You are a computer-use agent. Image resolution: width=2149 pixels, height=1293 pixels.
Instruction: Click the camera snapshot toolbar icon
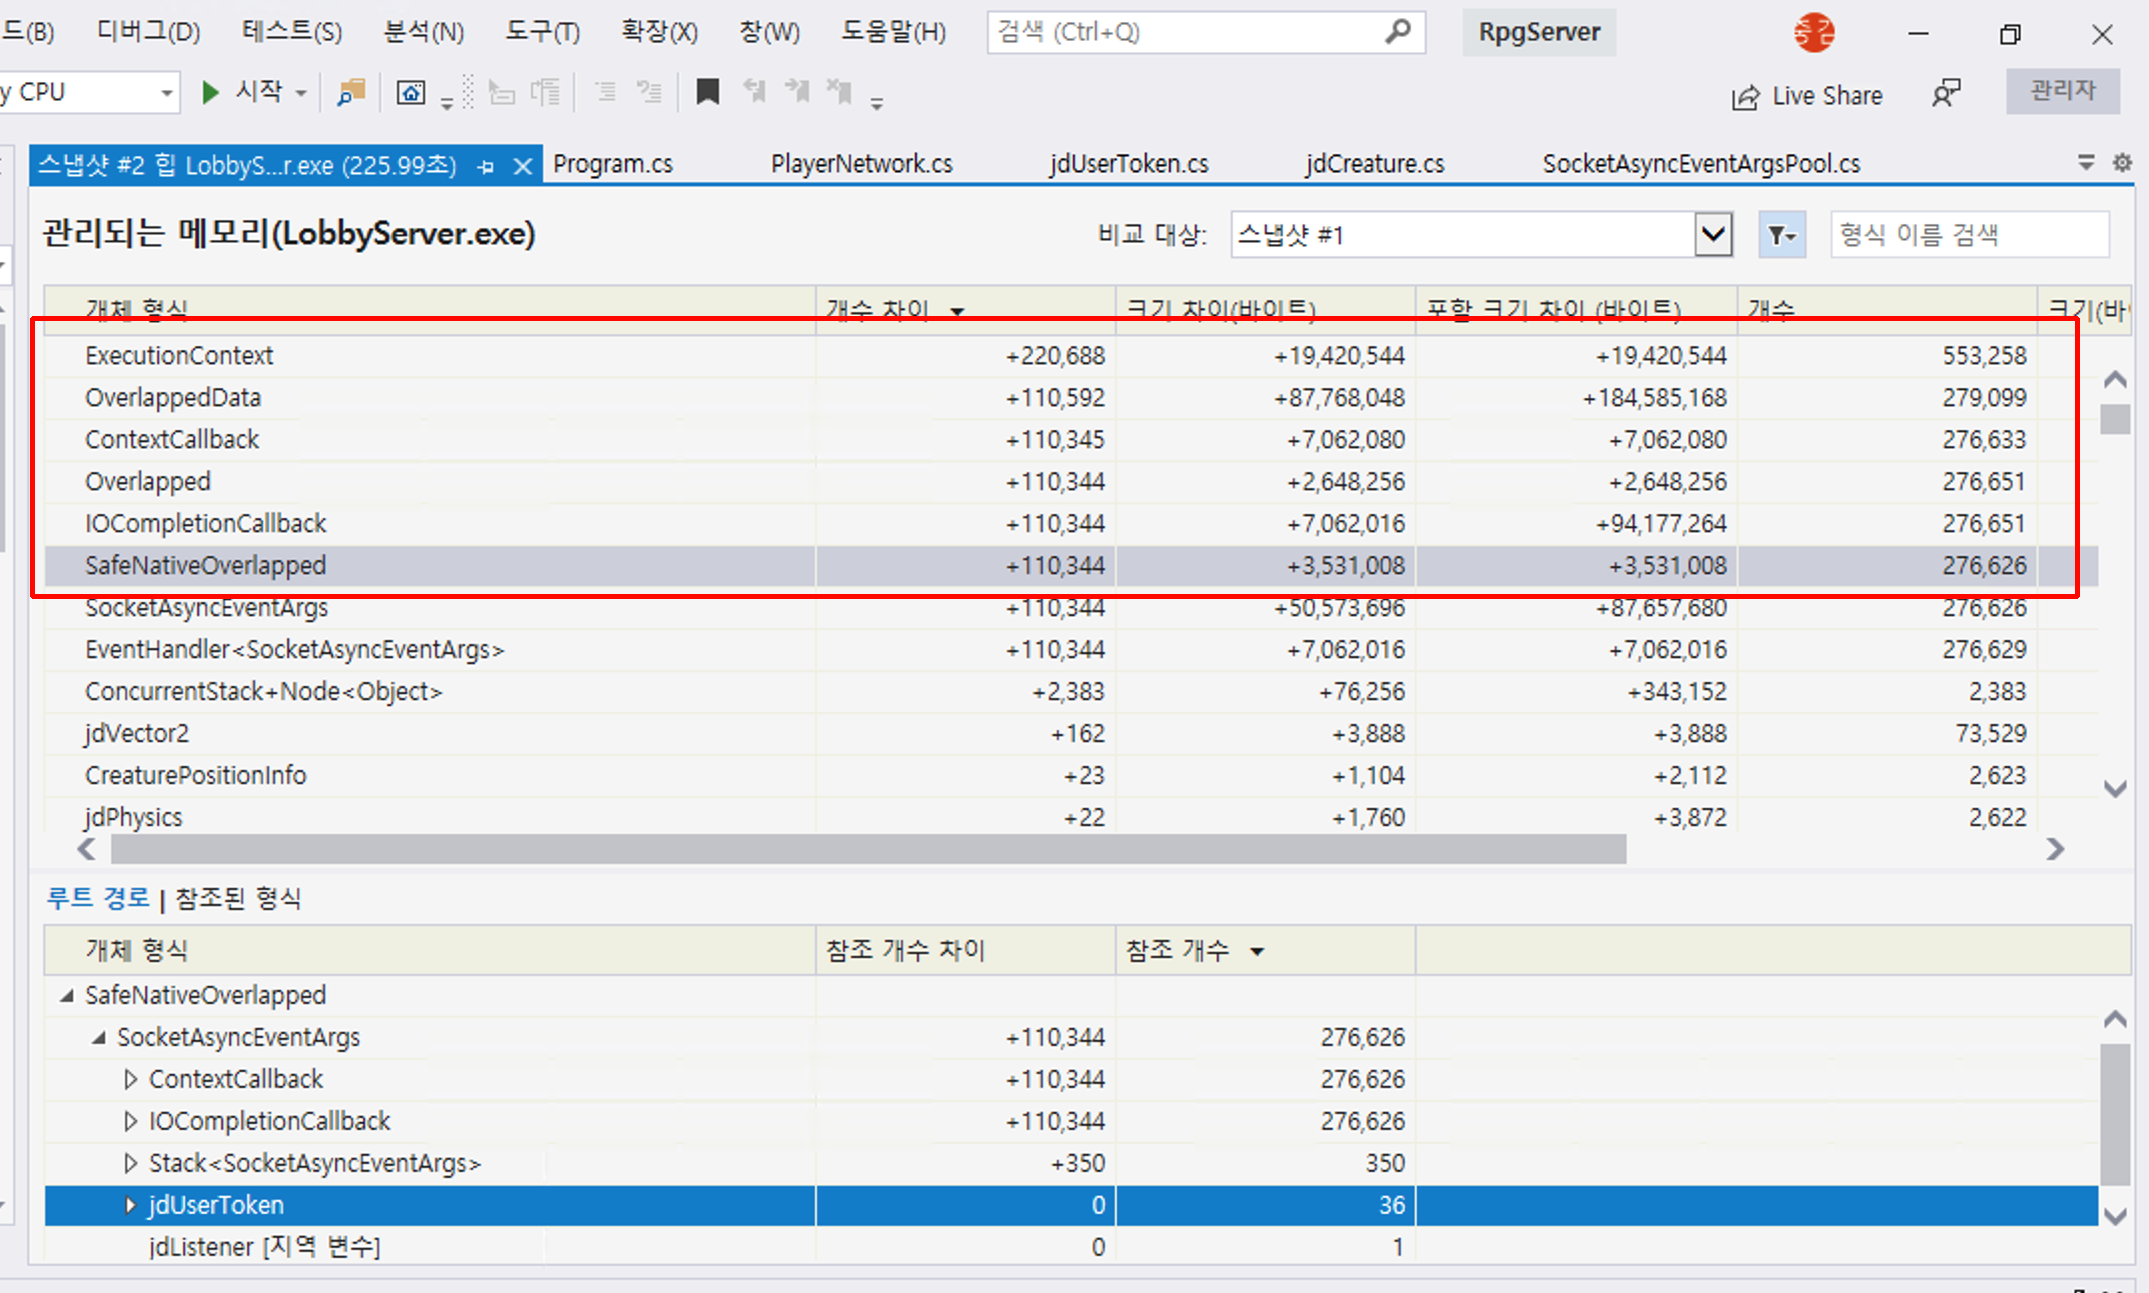pos(411,93)
